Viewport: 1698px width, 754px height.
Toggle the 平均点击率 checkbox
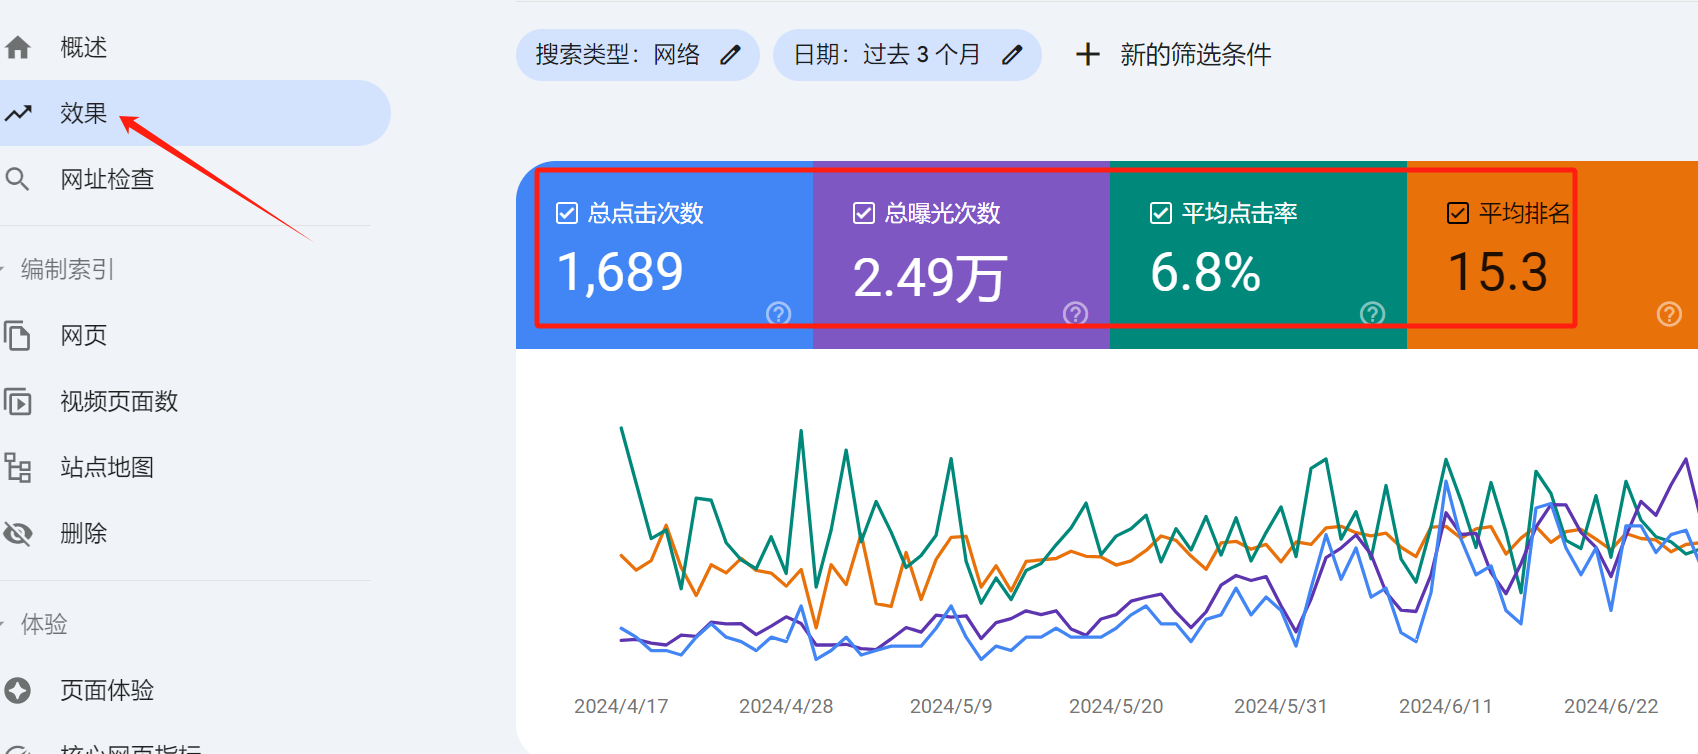[x=1161, y=213]
